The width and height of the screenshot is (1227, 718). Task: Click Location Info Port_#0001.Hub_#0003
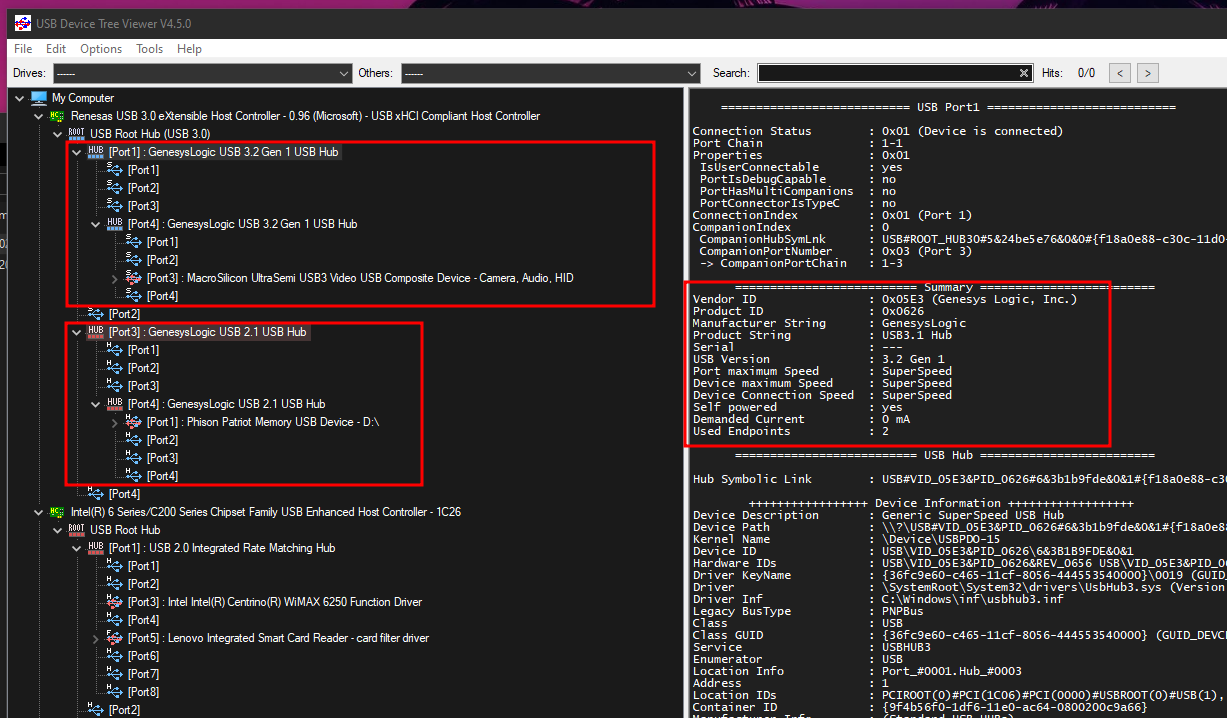click(x=952, y=671)
